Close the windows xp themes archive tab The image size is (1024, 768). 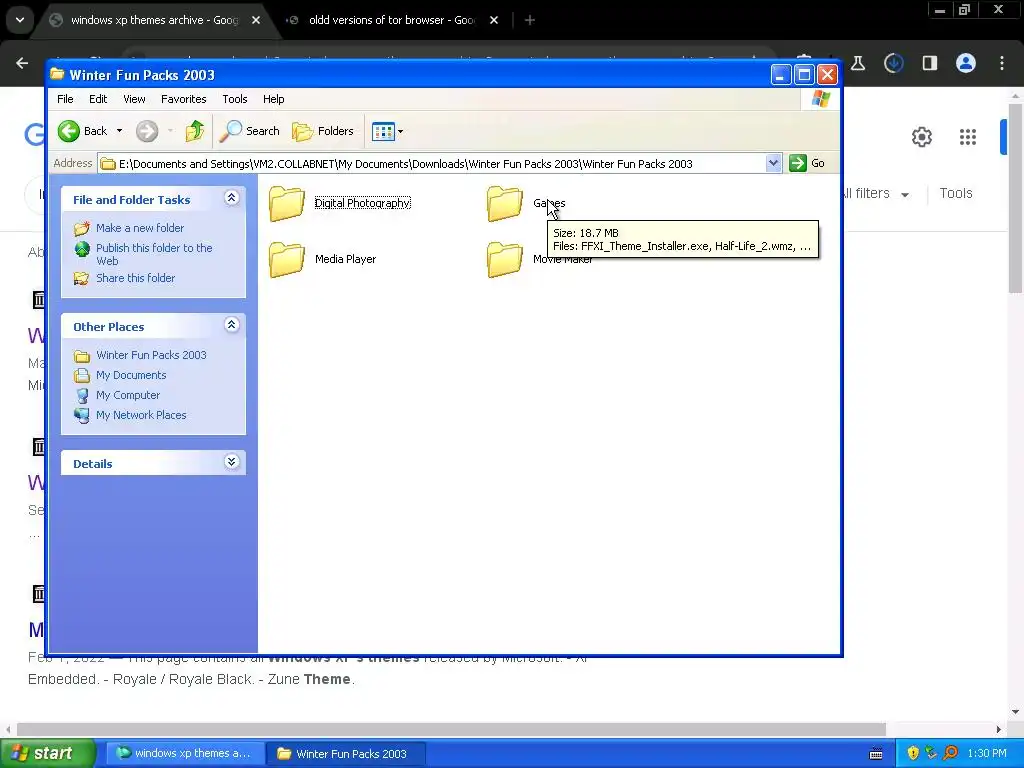tap(256, 20)
